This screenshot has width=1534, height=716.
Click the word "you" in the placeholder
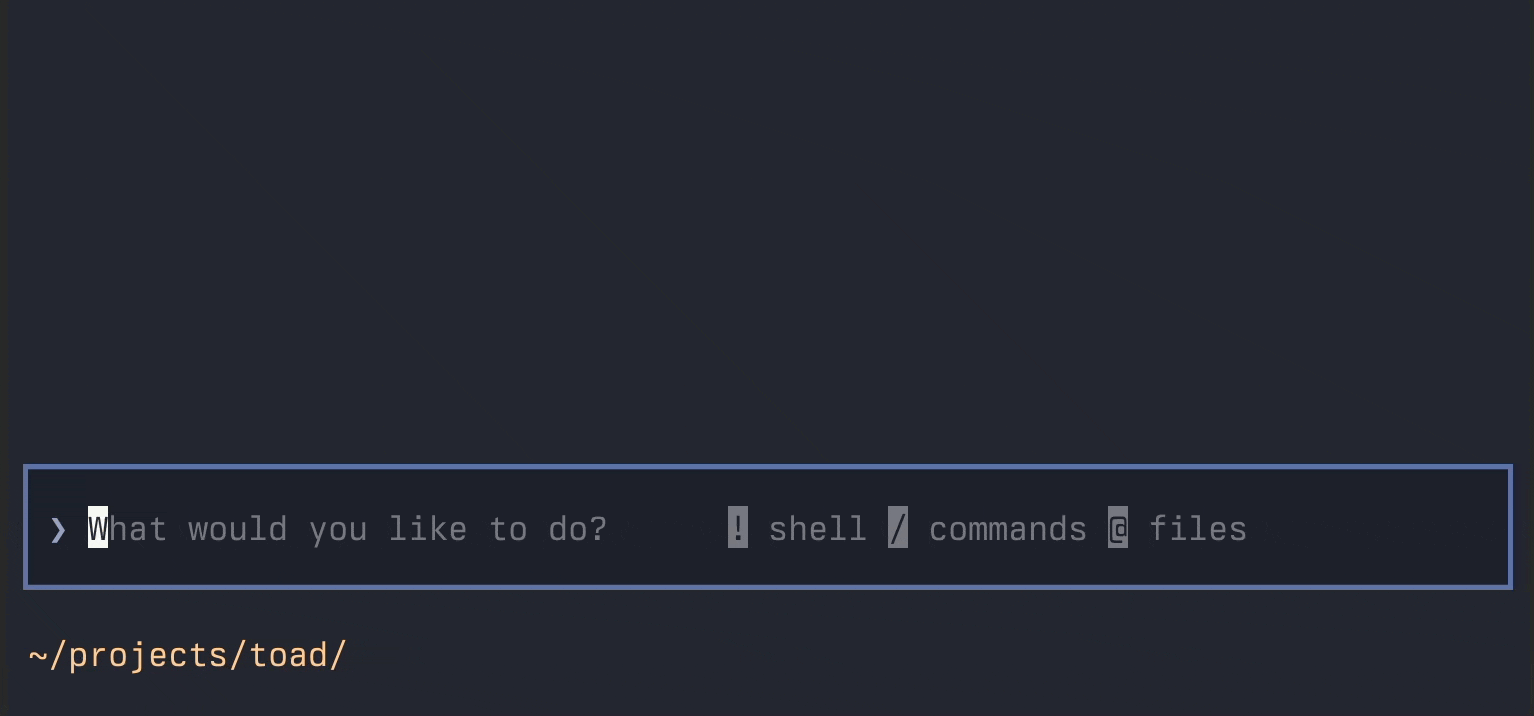coord(338,530)
